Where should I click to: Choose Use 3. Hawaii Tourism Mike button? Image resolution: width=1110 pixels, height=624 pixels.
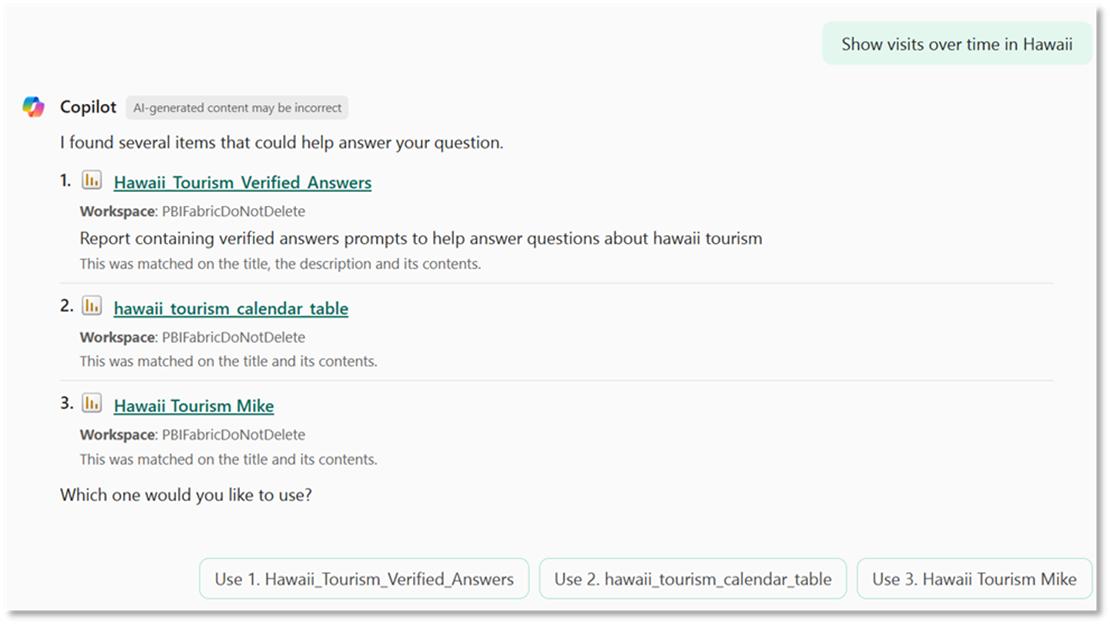pos(974,579)
